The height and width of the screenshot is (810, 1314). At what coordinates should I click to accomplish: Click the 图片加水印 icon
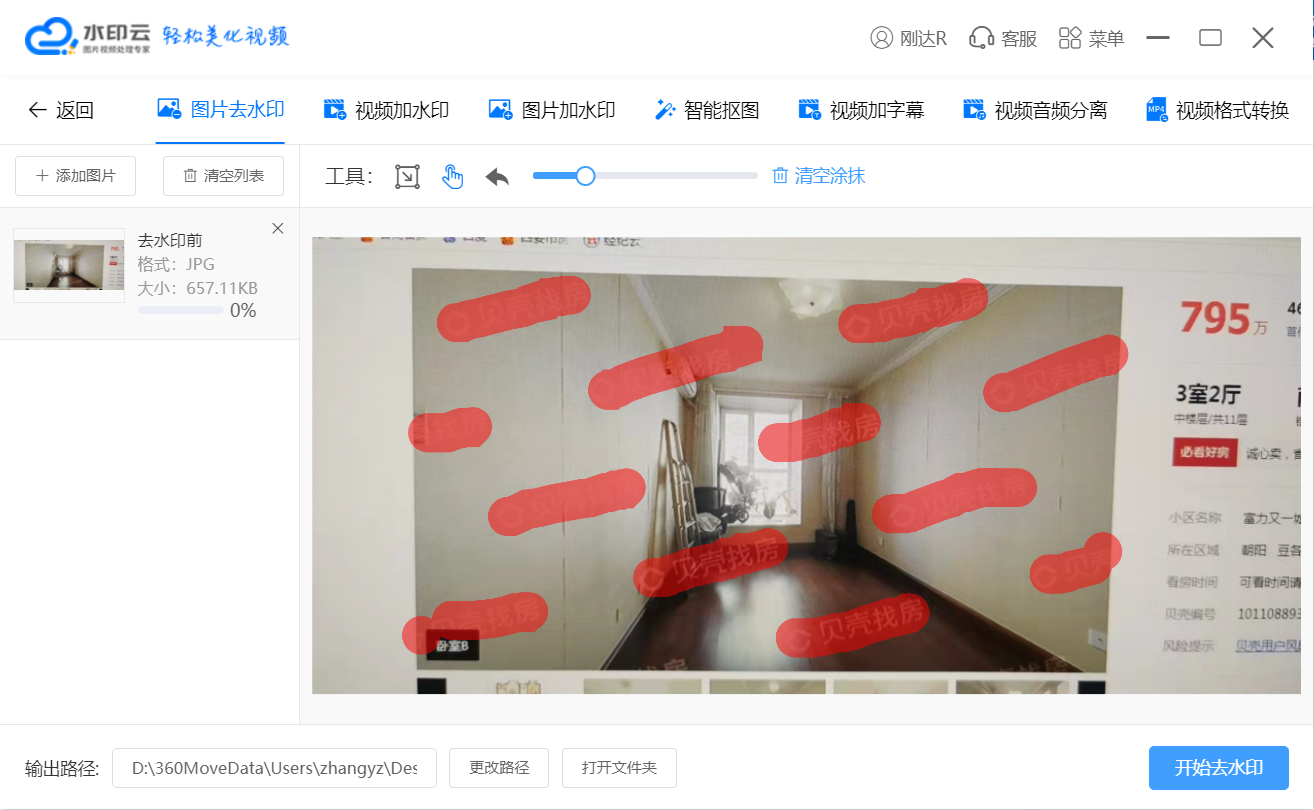[500, 110]
